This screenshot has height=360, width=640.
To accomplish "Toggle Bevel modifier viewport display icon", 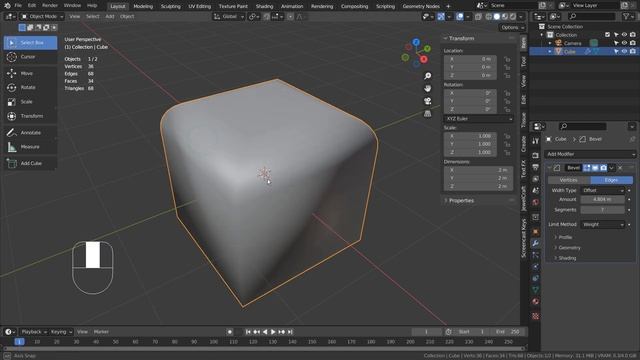I will [595, 168].
